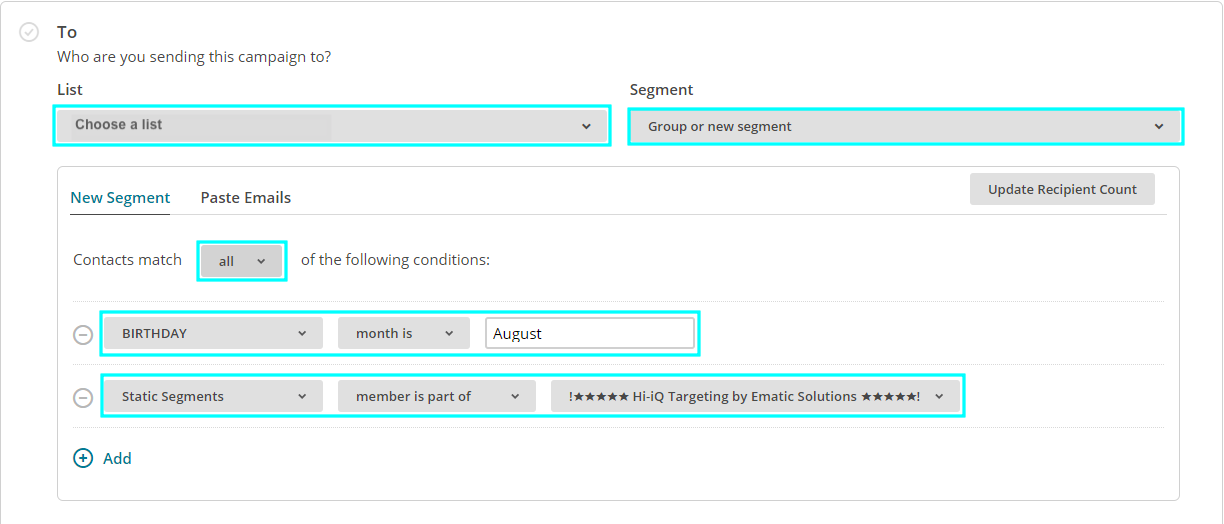The image size is (1224, 524).
Task: Click the Update Recipient Count button
Action: 1062,189
